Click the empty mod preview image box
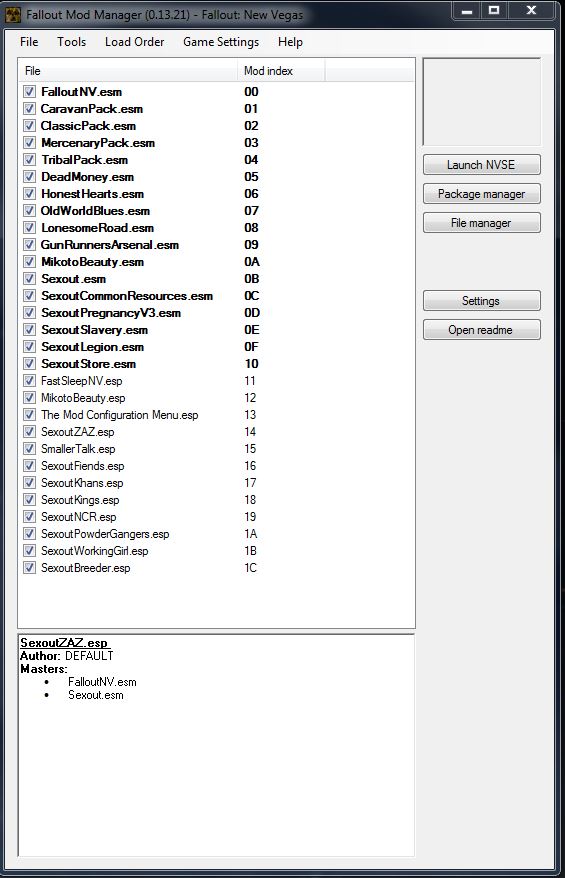Viewport: 565px width, 878px height. pyautogui.click(x=482, y=101)
